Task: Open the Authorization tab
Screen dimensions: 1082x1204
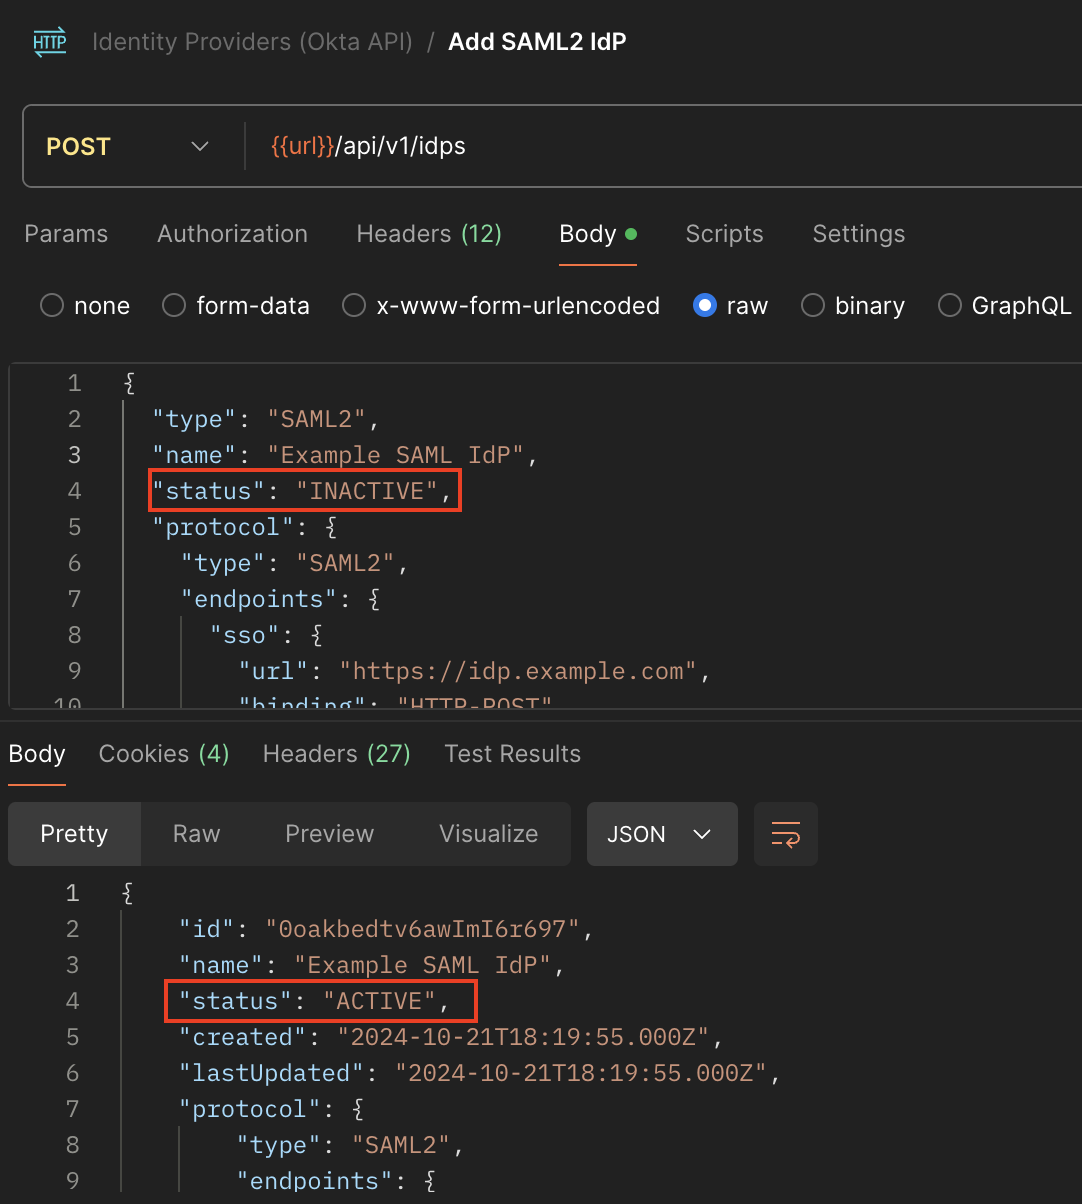Action: click(x=232, y=234)
